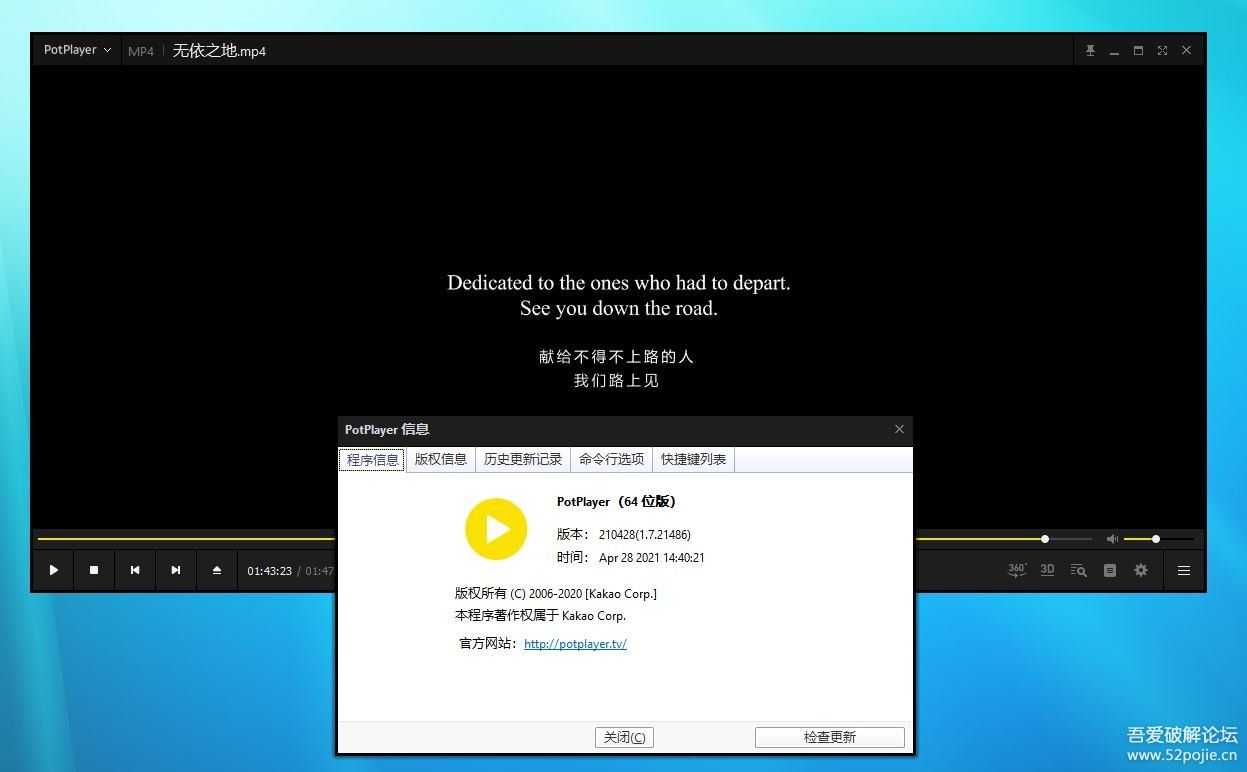
Task: Switch to the 版权信息 tab
Action: coord(441,459)
